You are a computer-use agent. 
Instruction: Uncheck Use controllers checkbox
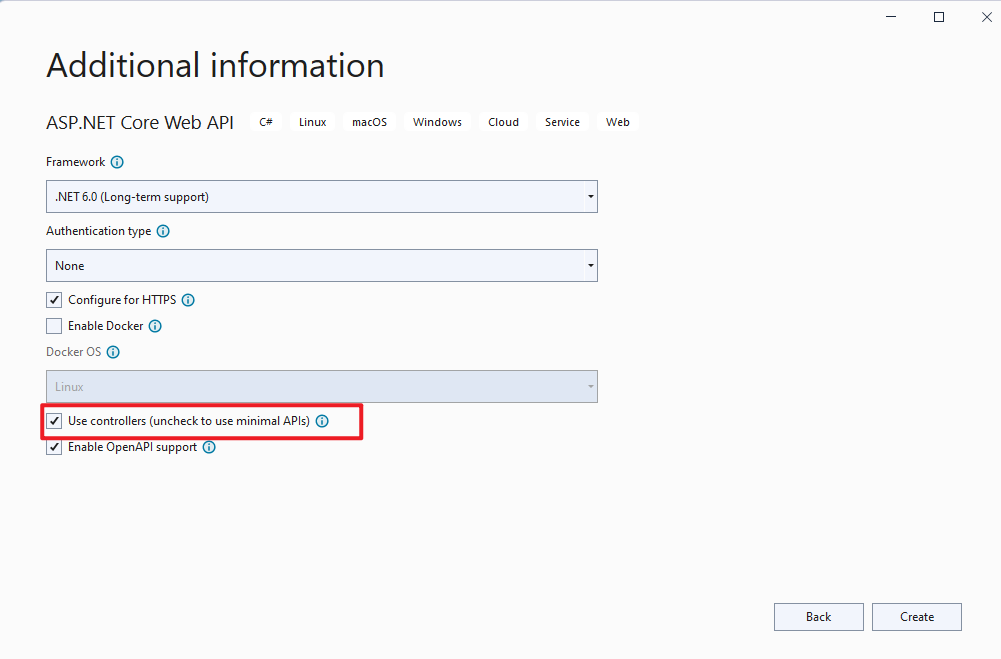coord(54,421)
